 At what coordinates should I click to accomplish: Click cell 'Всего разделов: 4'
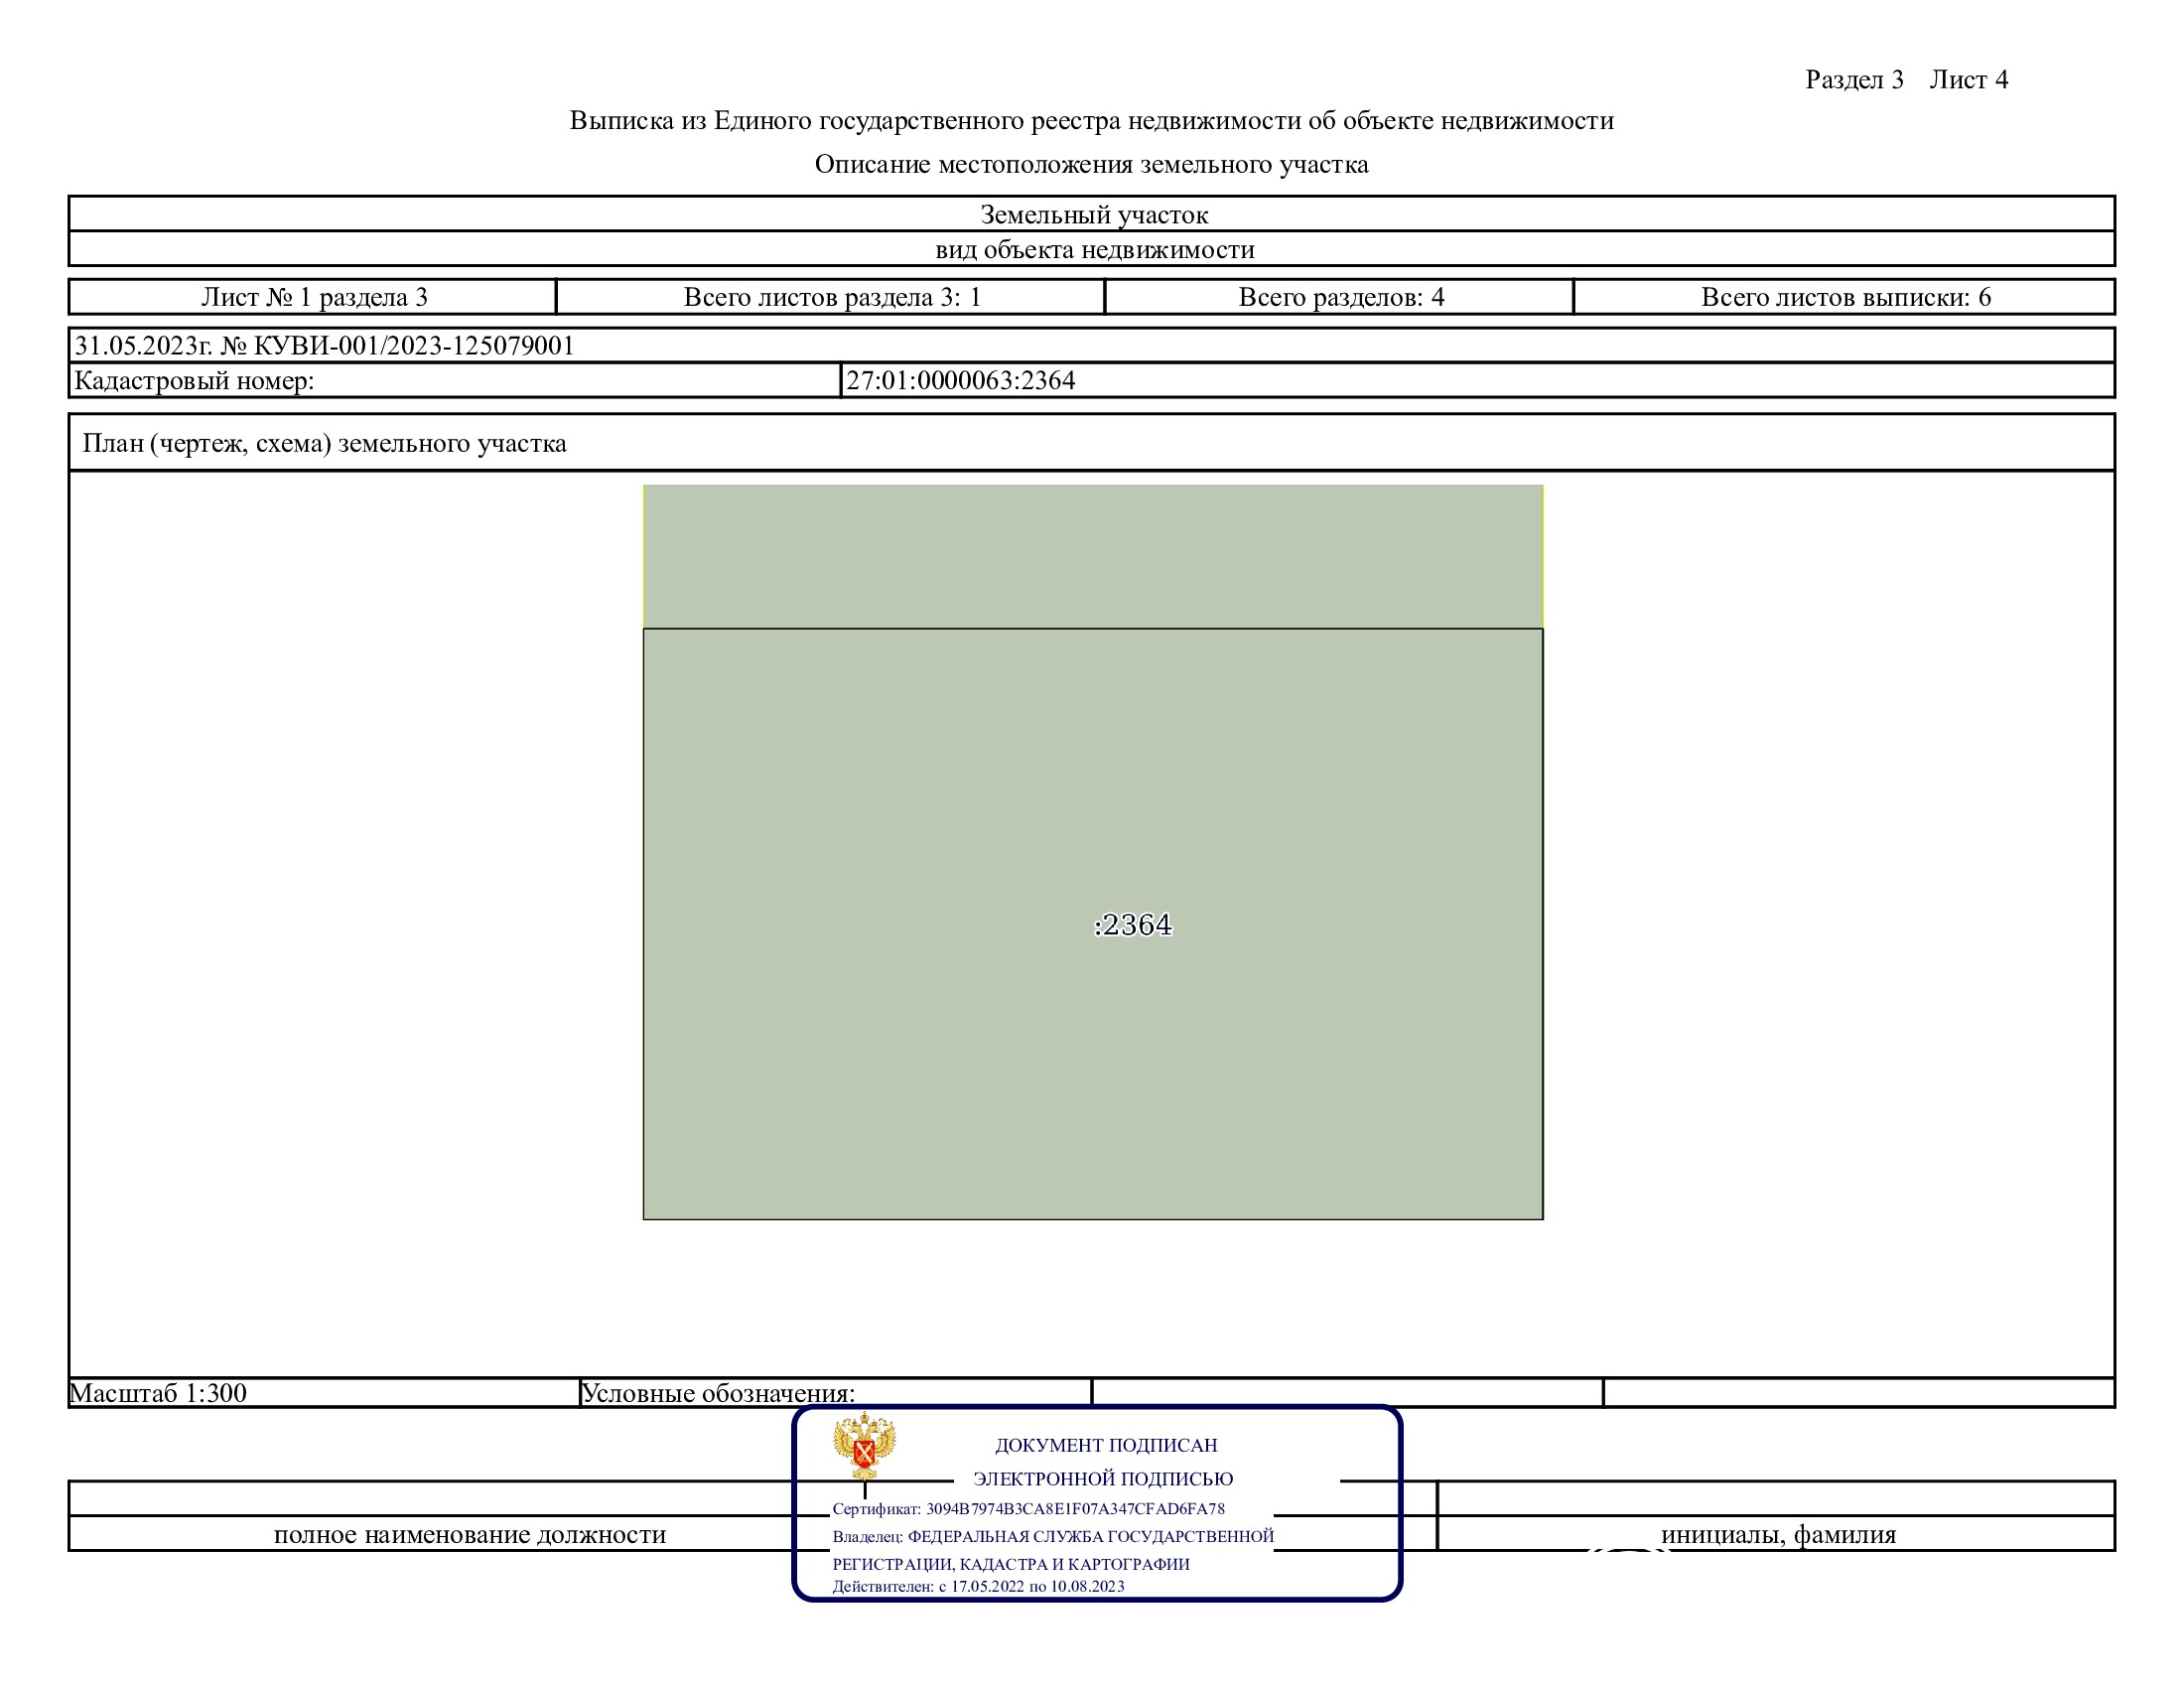(1340, 297)
